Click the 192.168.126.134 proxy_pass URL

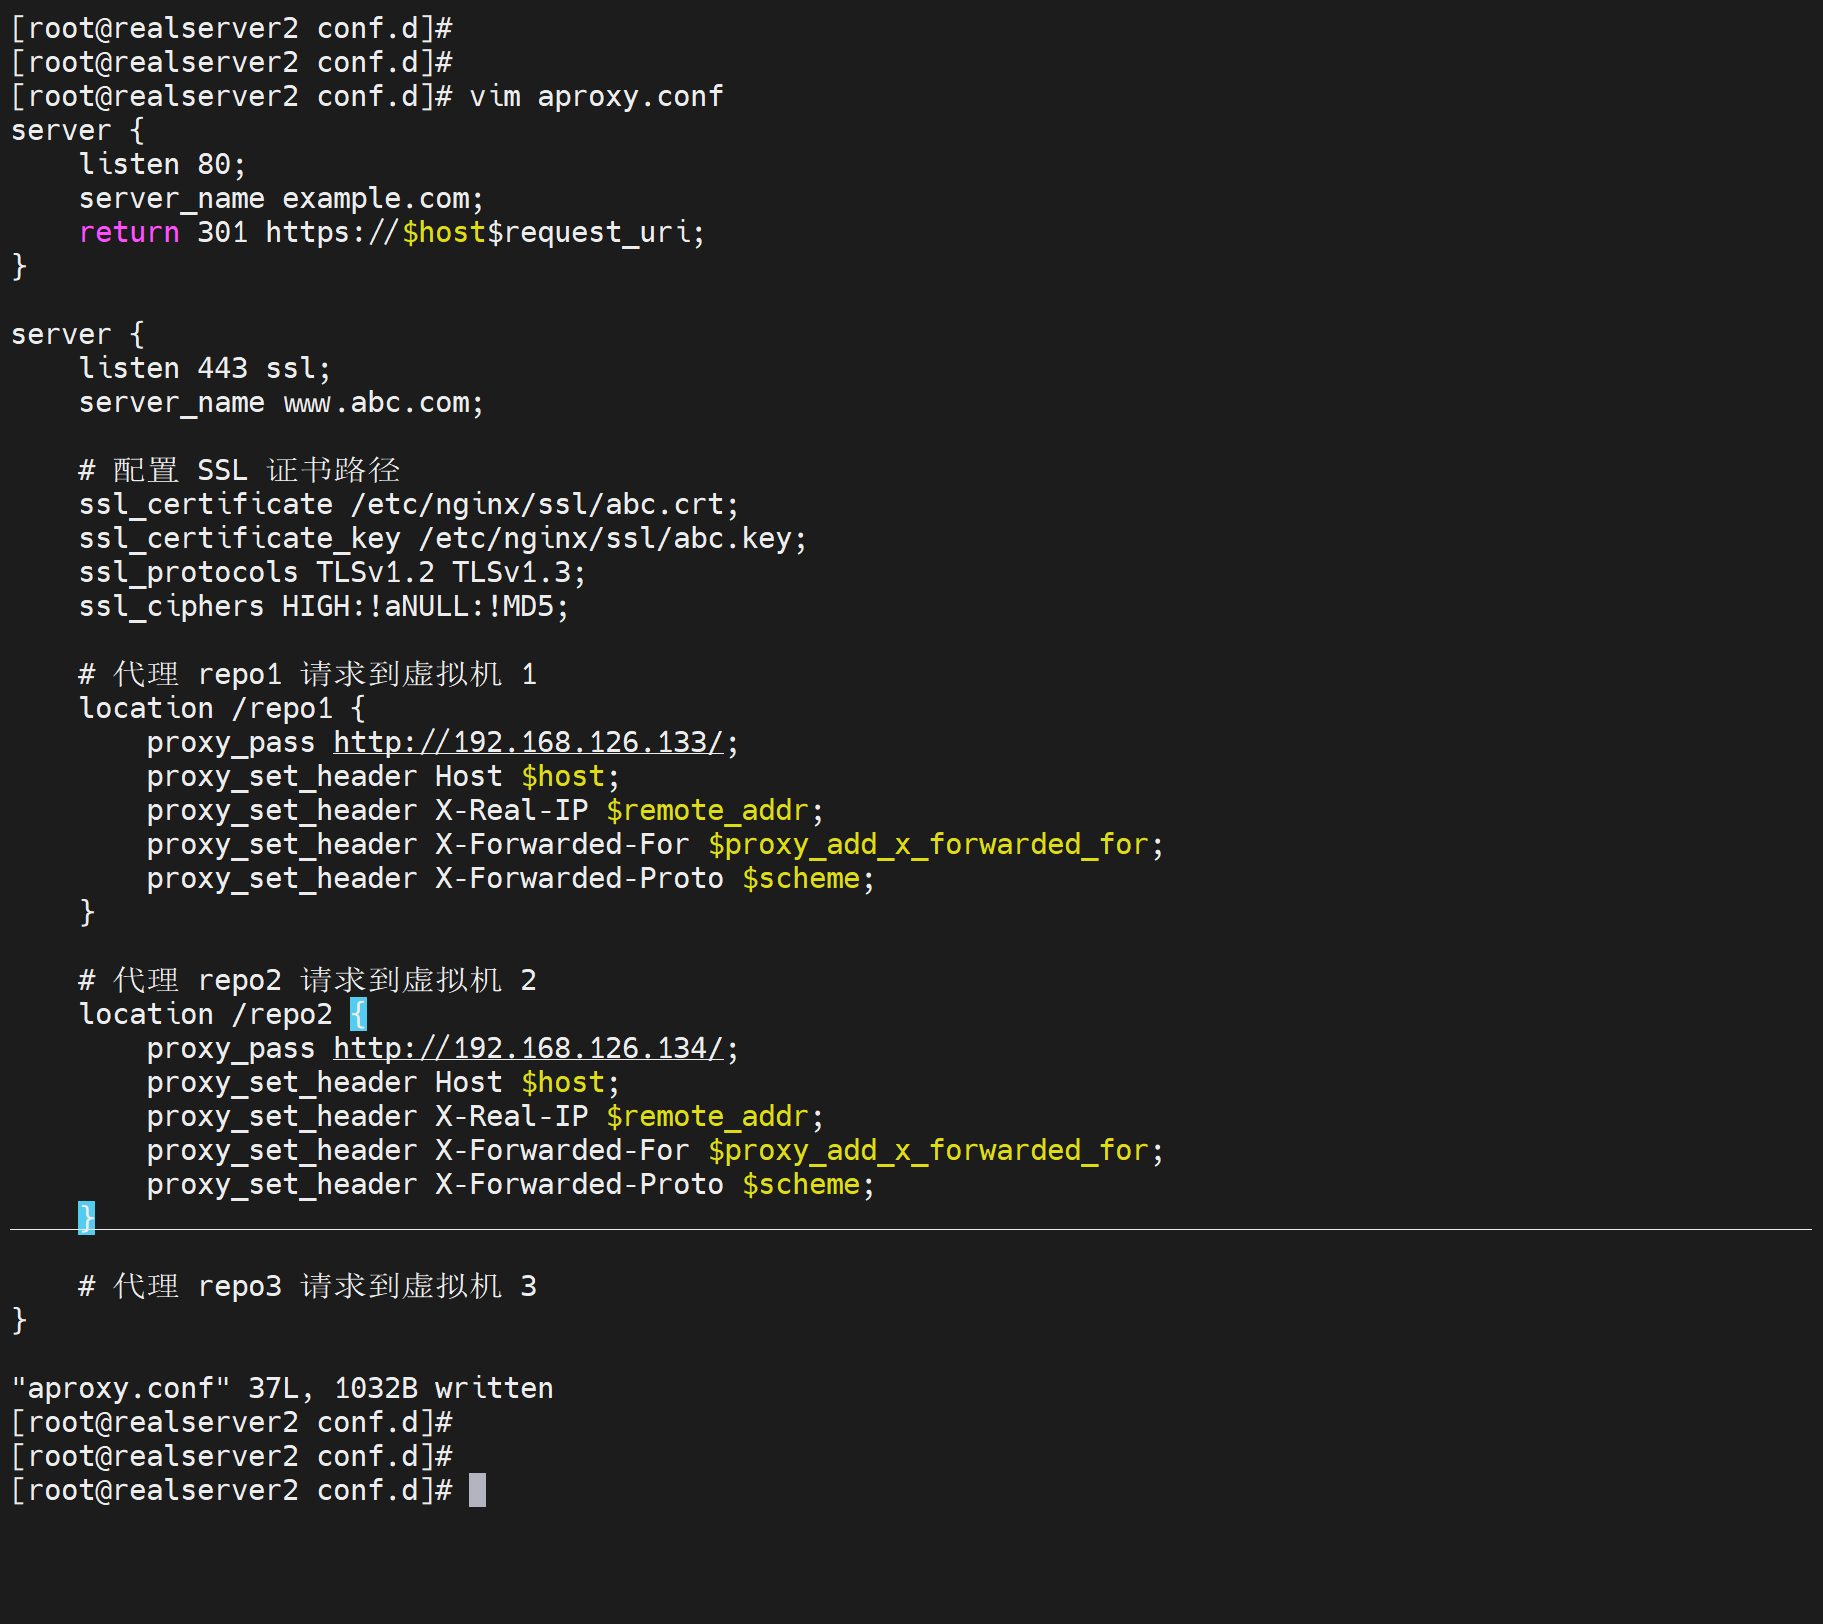pos(527,1048)
